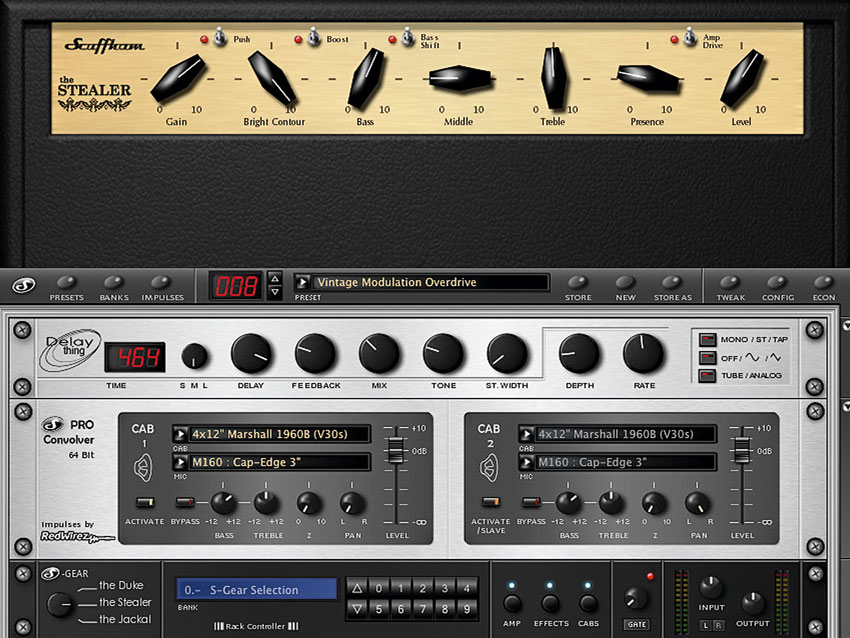Open the Banks button

point(114,282)
